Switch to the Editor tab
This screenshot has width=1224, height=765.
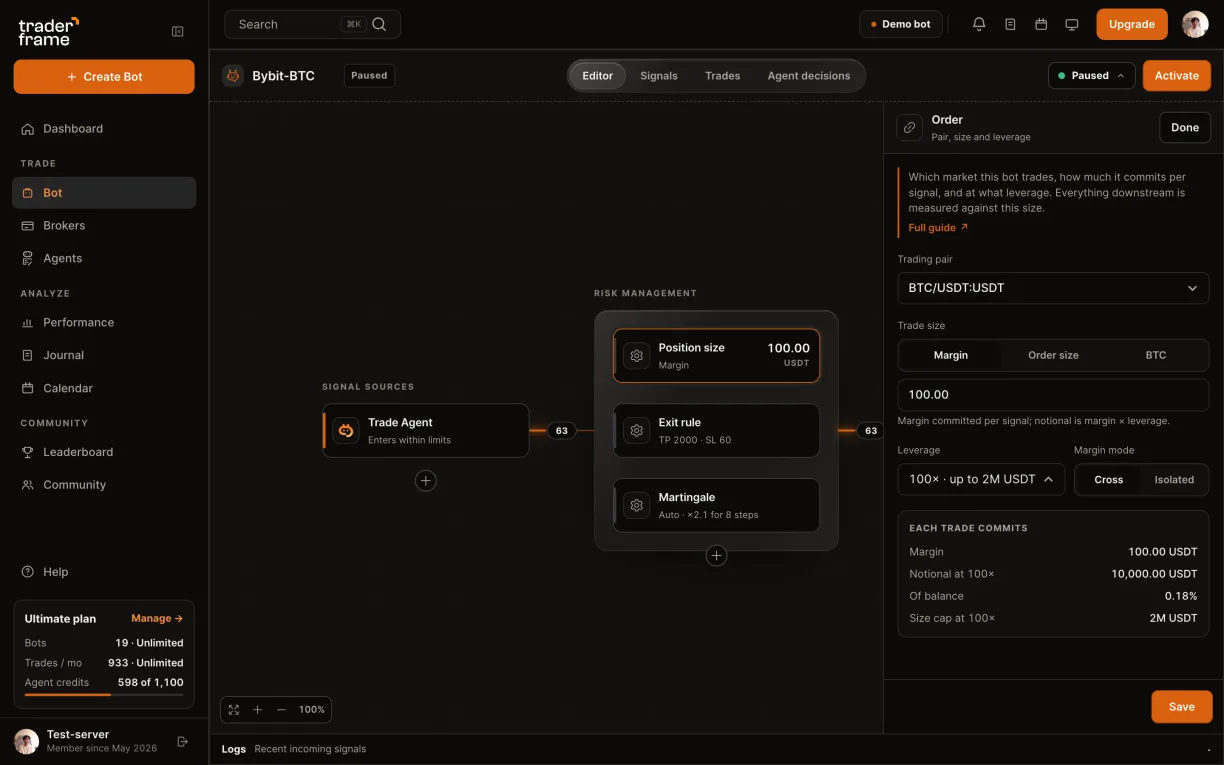pyautogui.click(x=598, y=76)
